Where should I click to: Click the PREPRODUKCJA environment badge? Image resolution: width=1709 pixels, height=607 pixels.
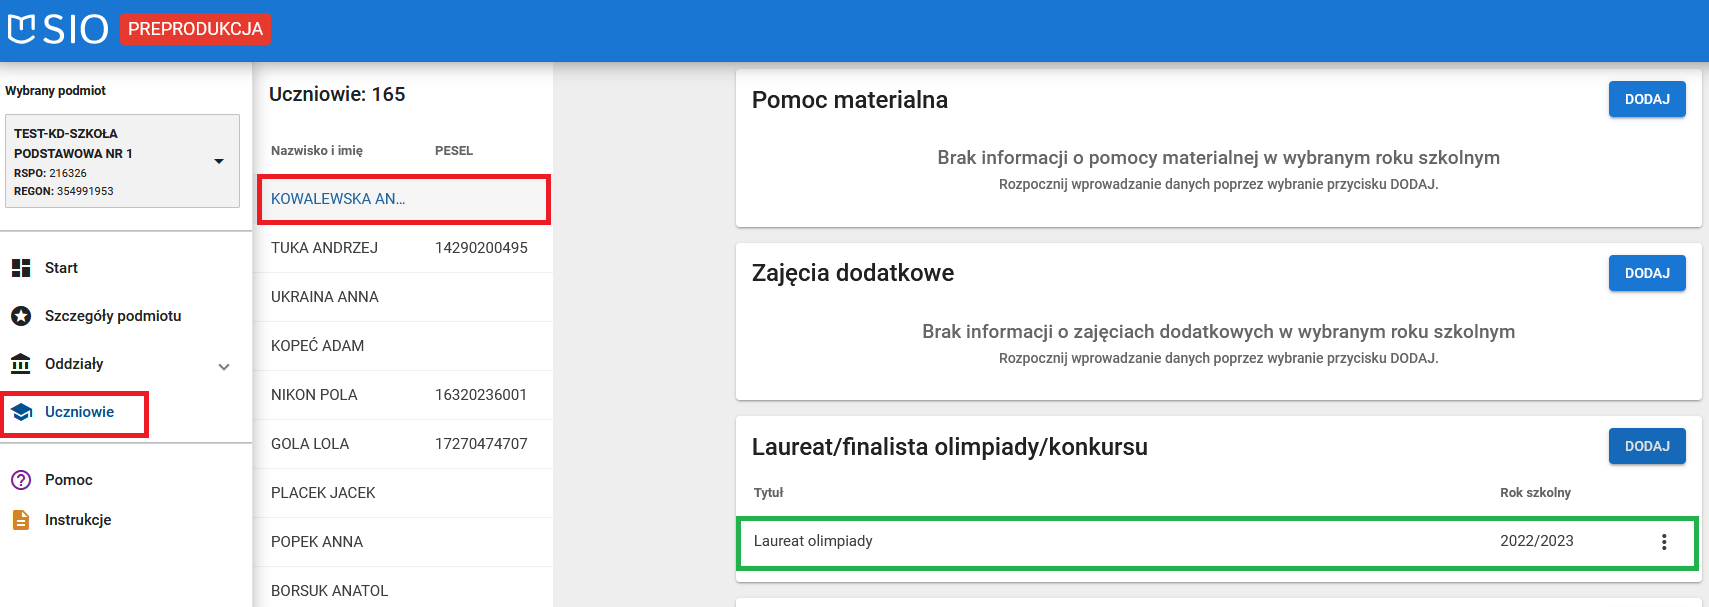point(195,29)
